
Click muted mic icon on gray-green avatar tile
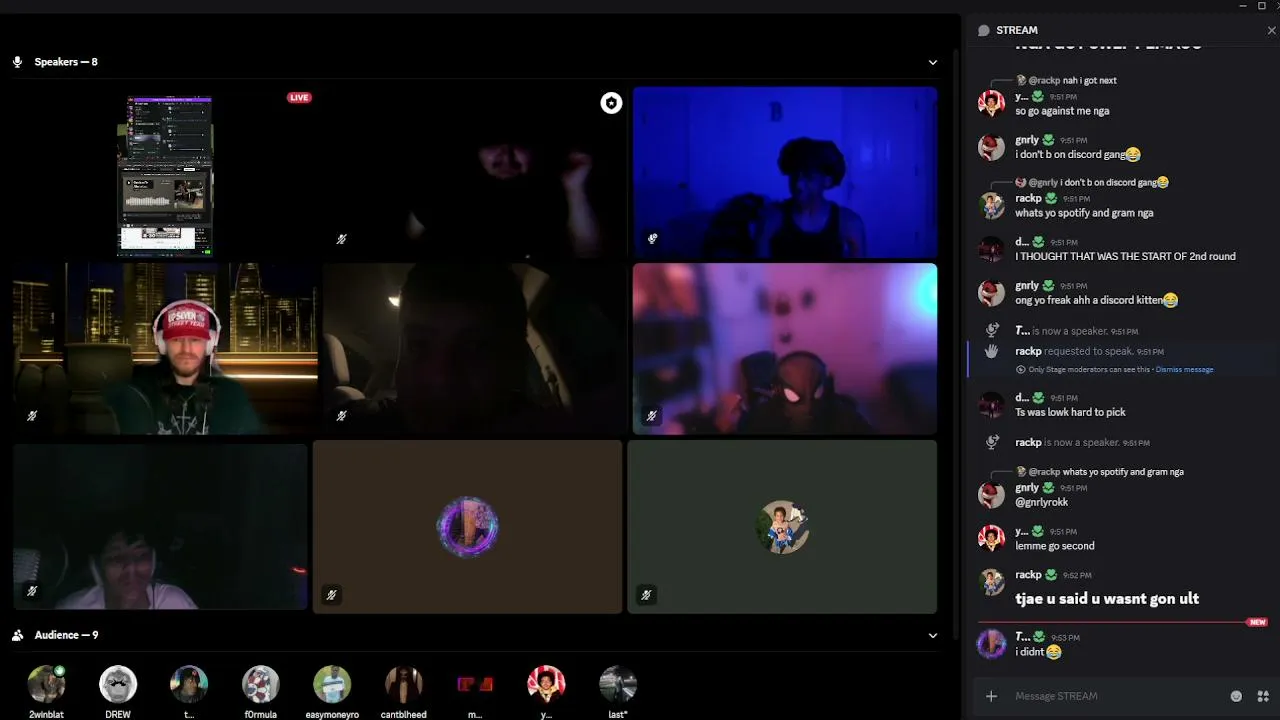point(646,595)
